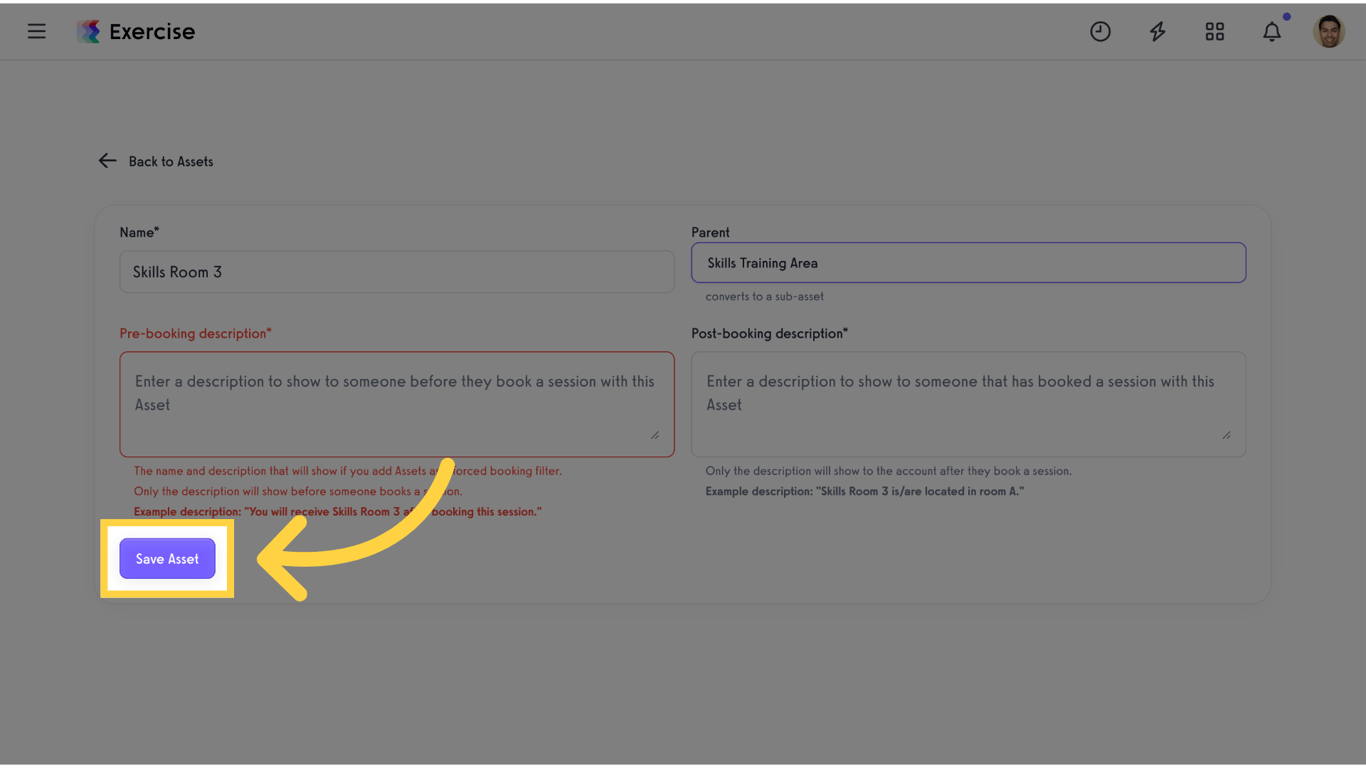Click the Pre-booking description label

[195, 333]
